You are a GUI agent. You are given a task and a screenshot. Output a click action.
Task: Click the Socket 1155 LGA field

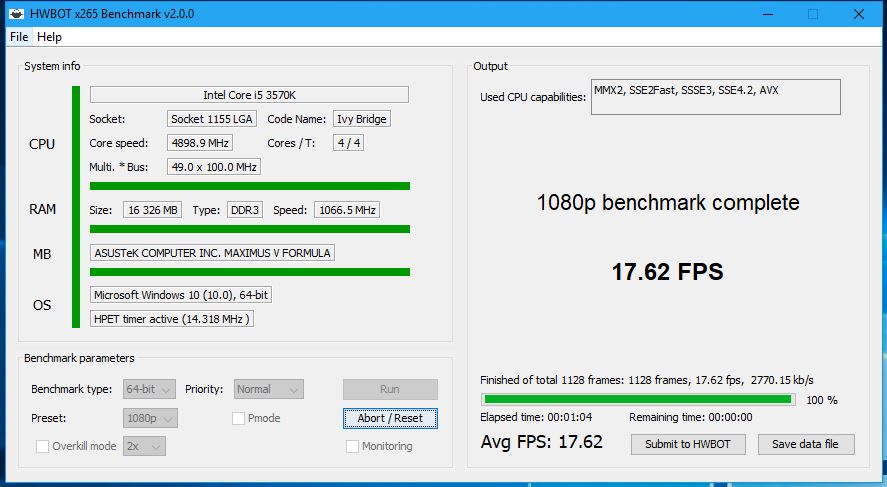(x=212, y=119)
